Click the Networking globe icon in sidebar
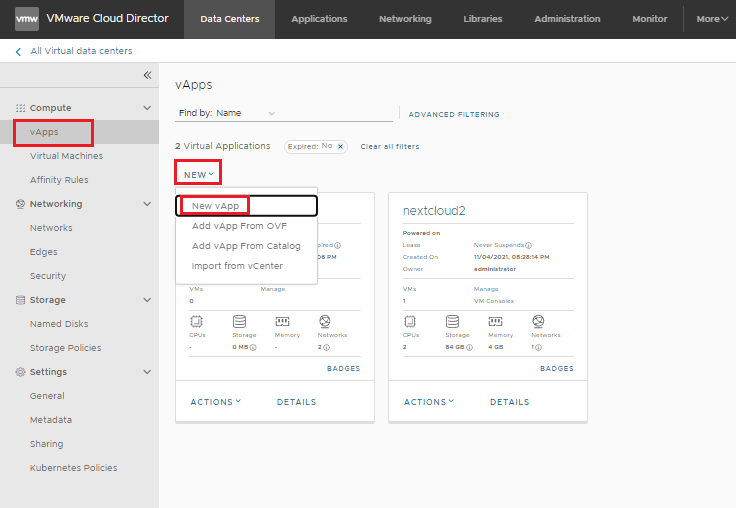This screenshot has width=736, height=508. coord(20,204)
